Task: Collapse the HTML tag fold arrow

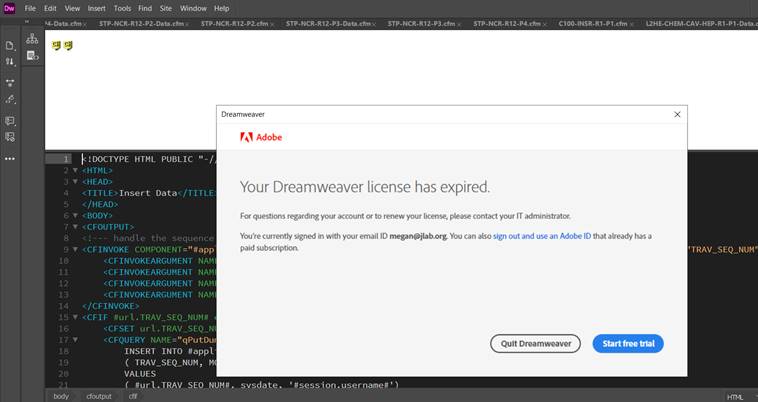Action: pyautogui.click(x=74, y=170)
